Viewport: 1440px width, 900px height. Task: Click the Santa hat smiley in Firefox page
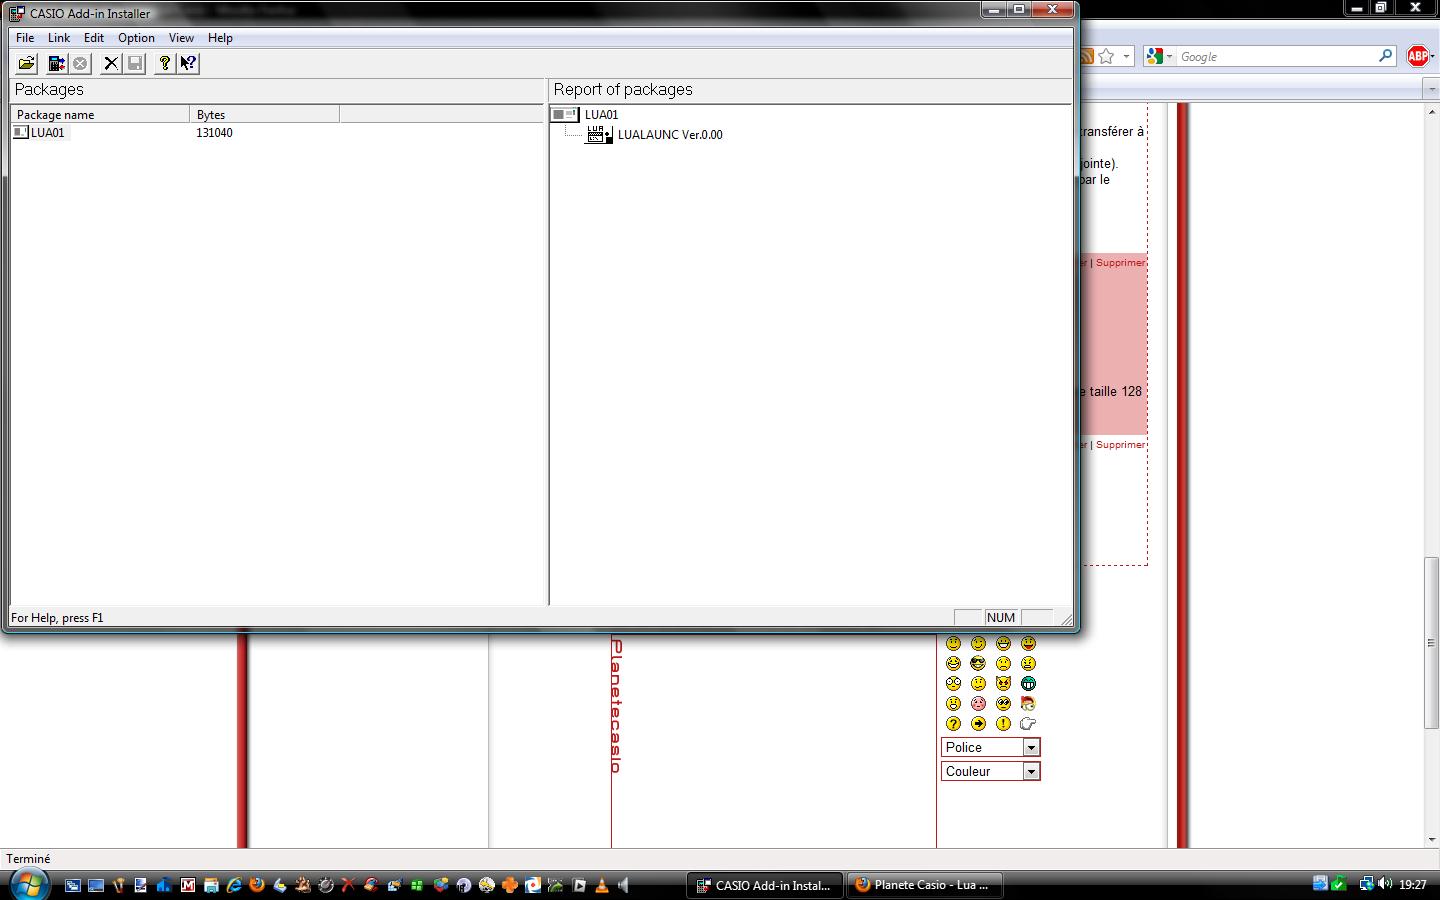click(1028, 704)
